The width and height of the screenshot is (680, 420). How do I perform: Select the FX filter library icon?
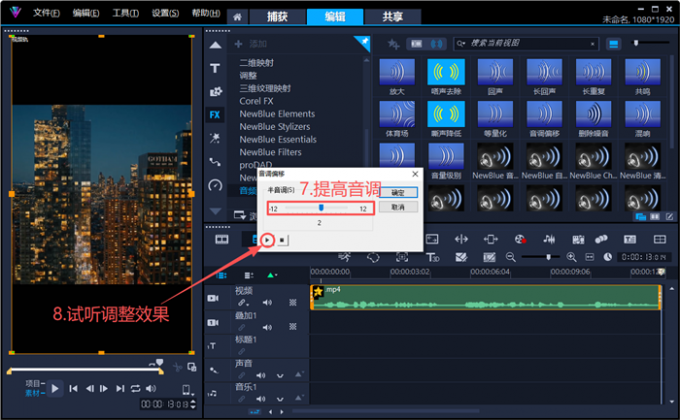click(215, 115)
